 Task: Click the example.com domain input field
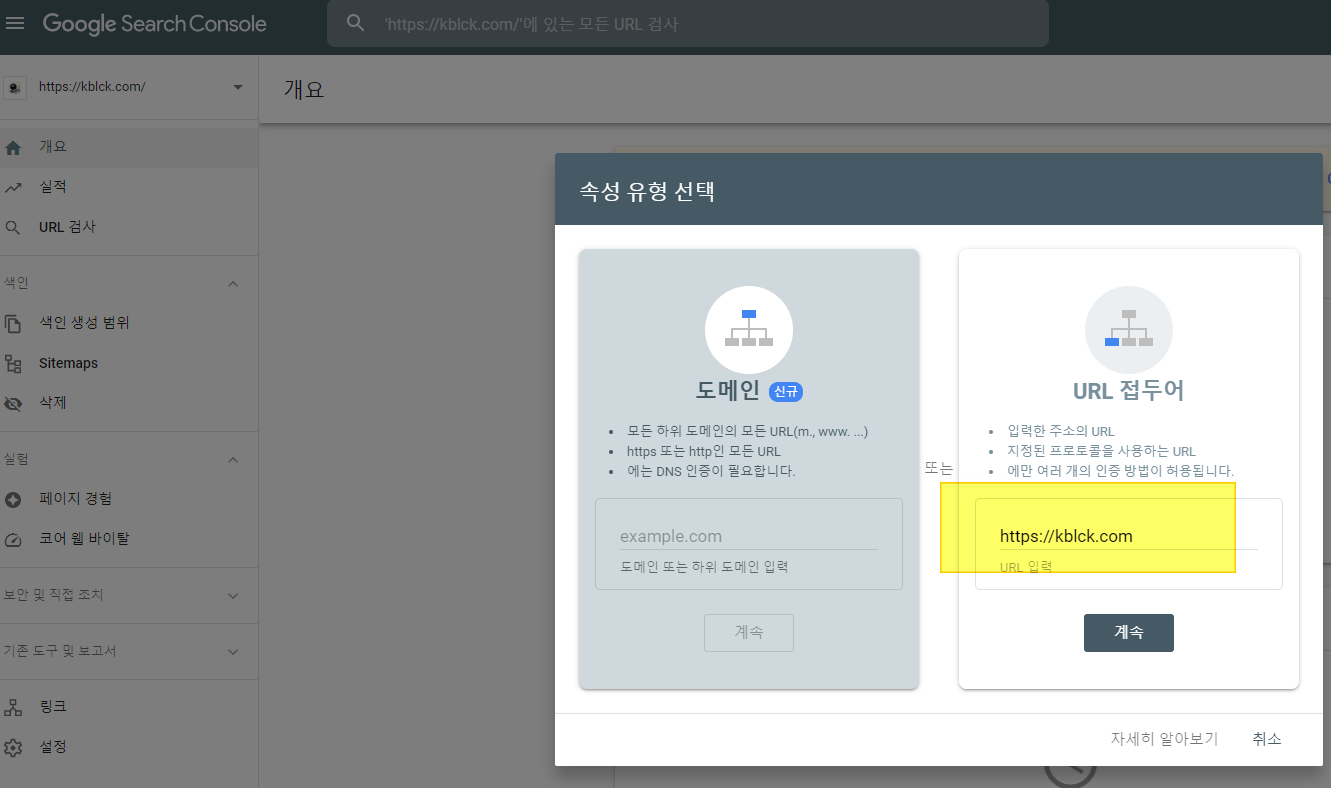pyautogui.click(x=749, y=537)
